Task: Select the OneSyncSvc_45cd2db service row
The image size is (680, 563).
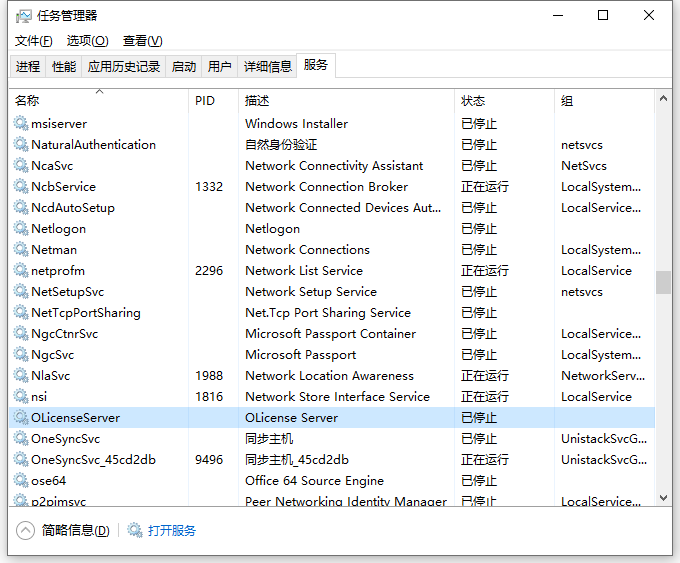Action: (332, 459)
